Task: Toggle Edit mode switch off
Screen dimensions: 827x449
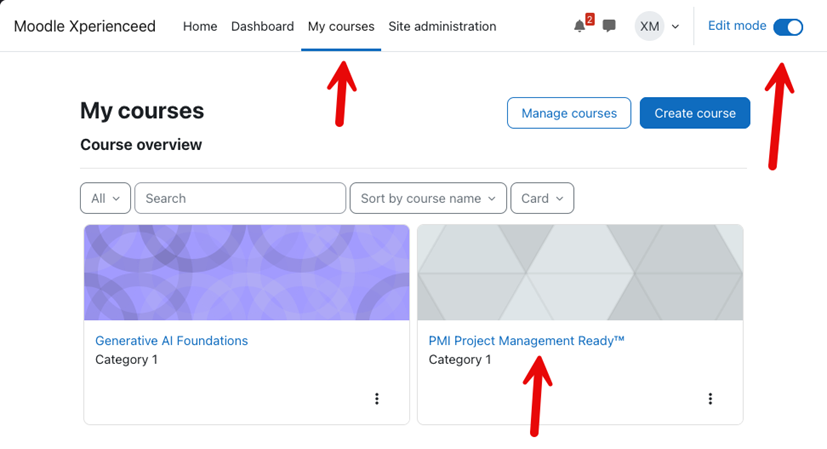Action: pos(788,27)
